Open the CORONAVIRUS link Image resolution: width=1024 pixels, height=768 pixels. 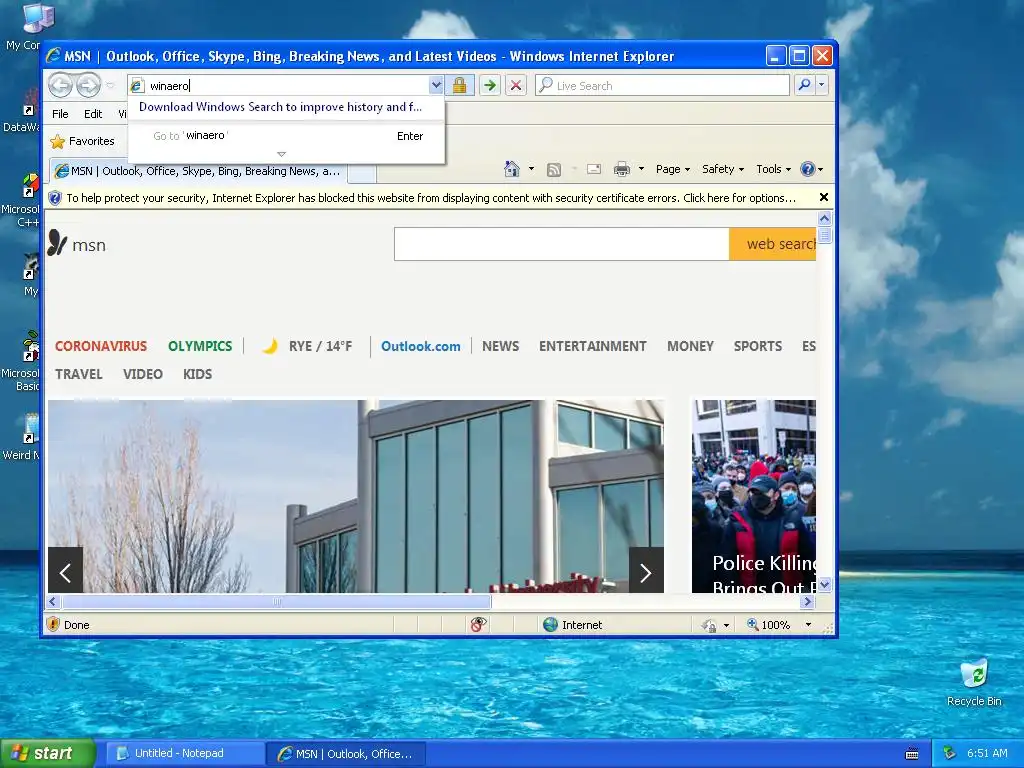click(x=101, y=346)
